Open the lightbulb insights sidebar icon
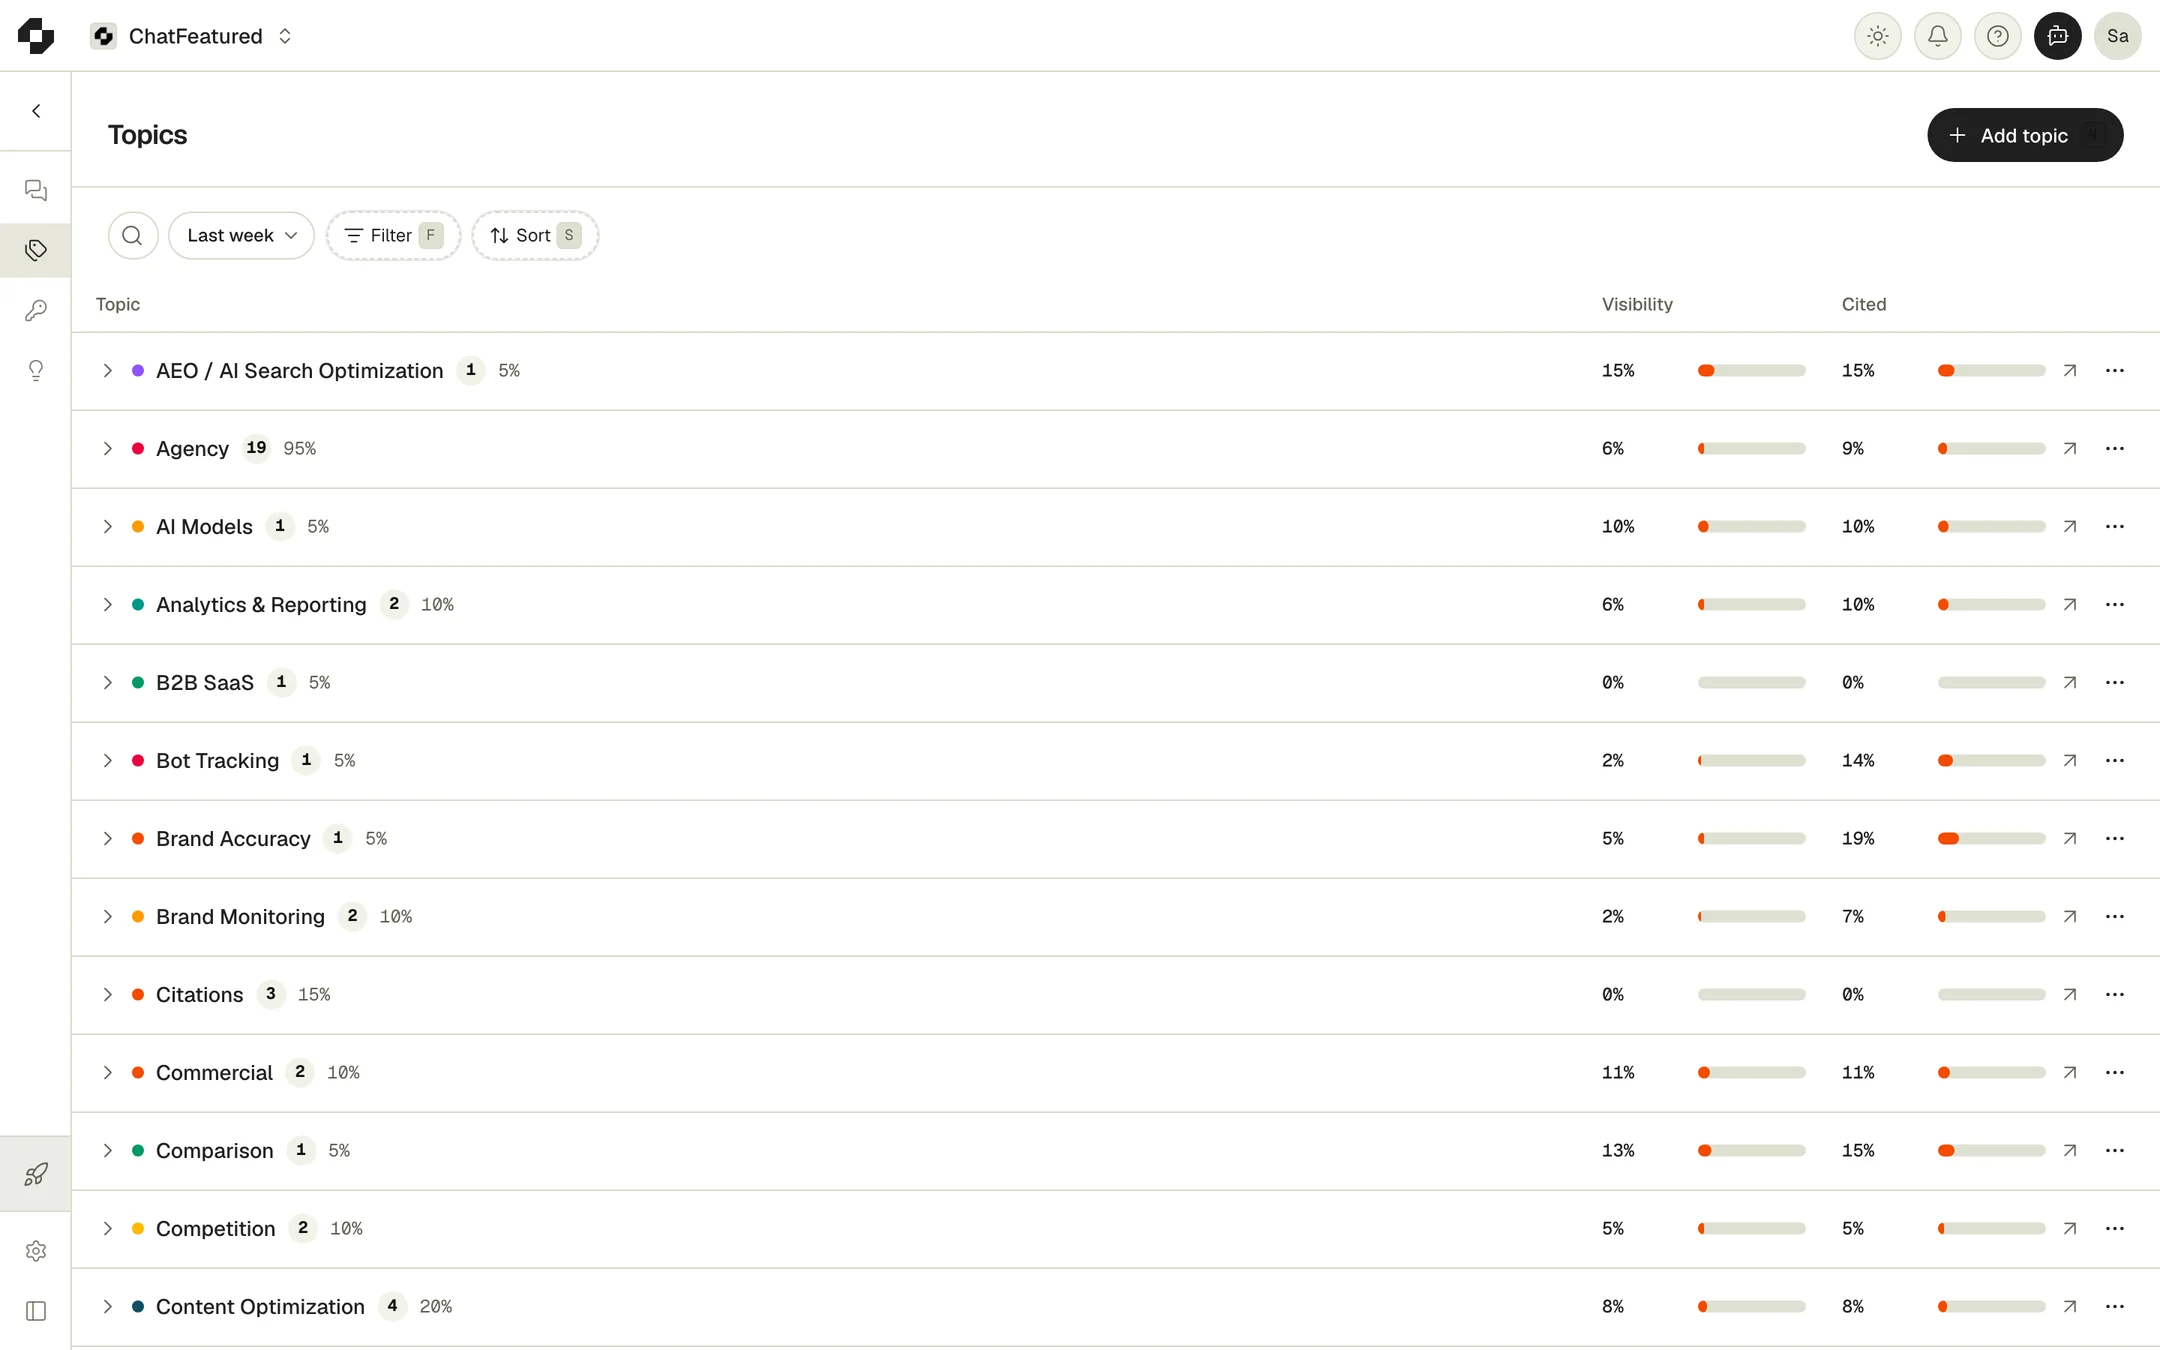The width and height of the screenshot is (2160, 1350). [x=36, y=371]
